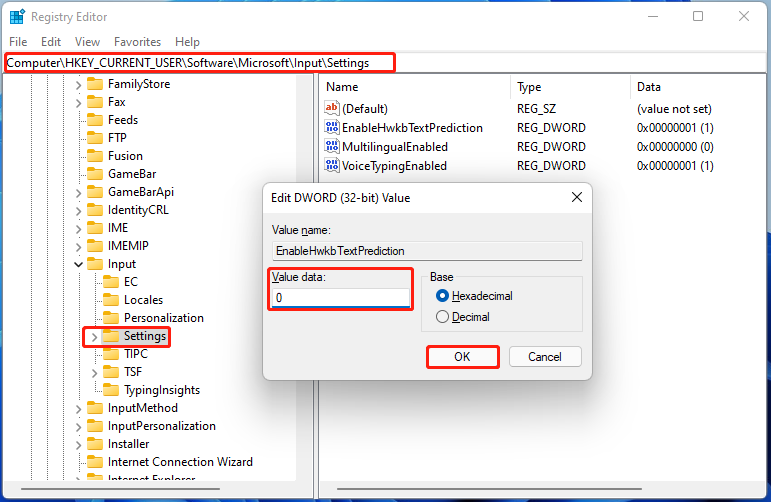The width and height of the screenshot is (771, 502).
Task: Click the VoiceTypingEnabled value name
Action: tap(394, 166)
